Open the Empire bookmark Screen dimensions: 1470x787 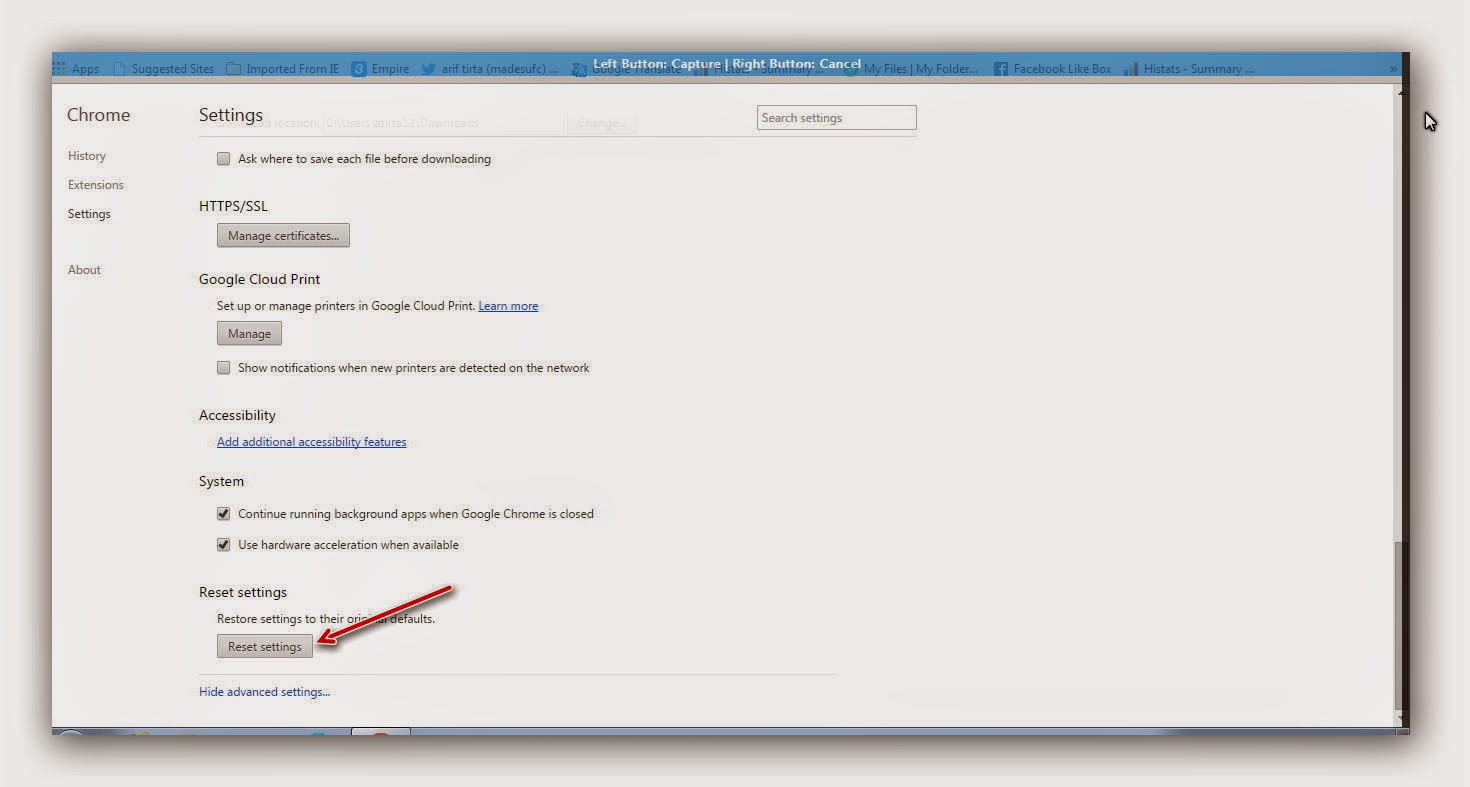point(380,69)
